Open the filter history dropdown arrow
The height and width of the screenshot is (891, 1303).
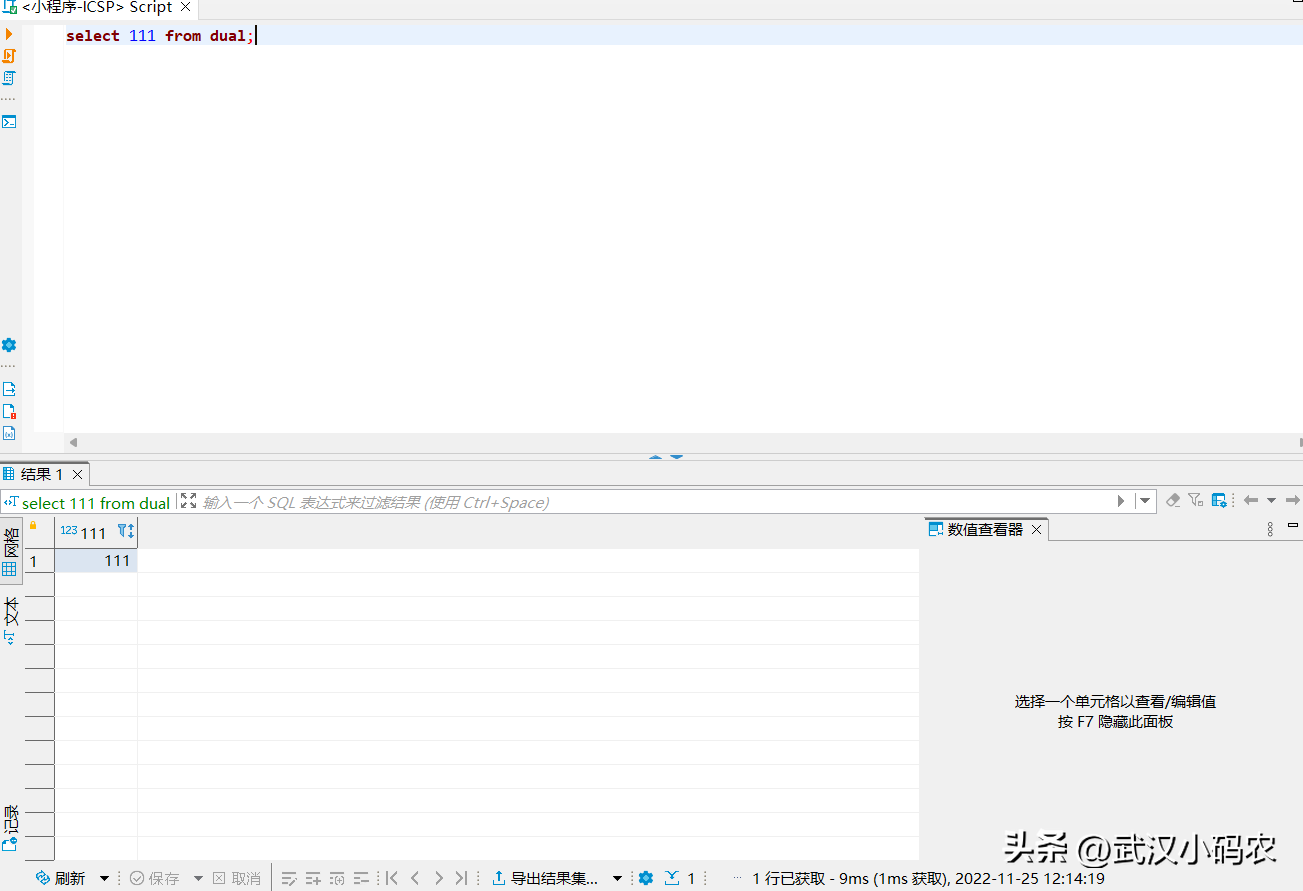1145,501
